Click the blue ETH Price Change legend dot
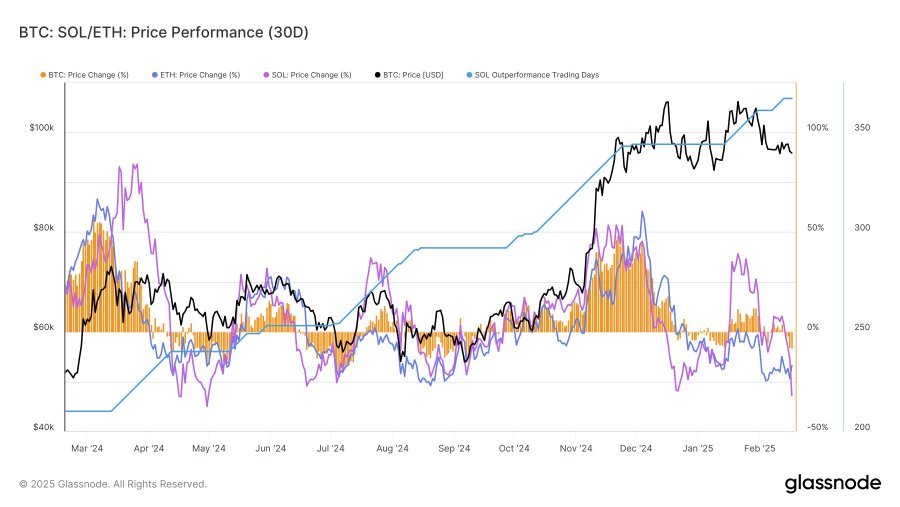900x507 pixels. pyautogui.click(x=154, y=75)
